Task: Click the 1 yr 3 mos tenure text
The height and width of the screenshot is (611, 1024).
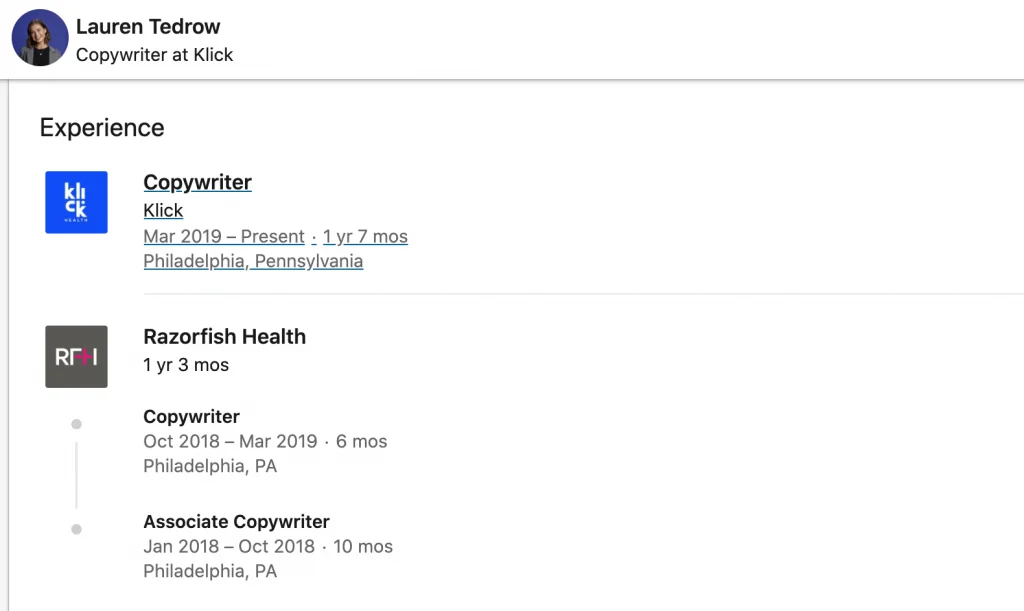Action: pos(186,365)
